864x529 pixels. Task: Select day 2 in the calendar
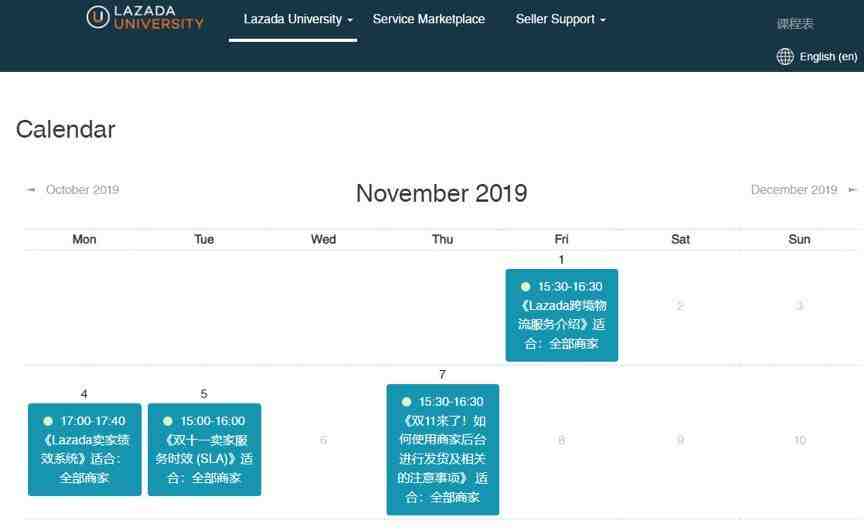click(x=681, y=306)
